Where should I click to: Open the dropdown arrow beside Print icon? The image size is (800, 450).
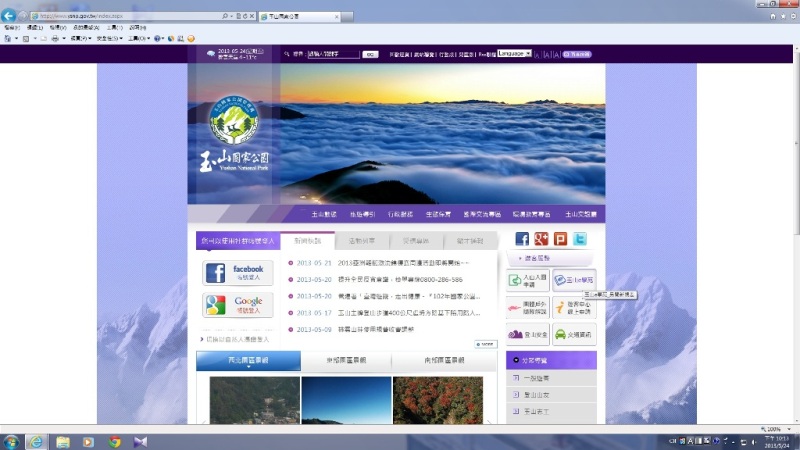[x=64, y=38]
